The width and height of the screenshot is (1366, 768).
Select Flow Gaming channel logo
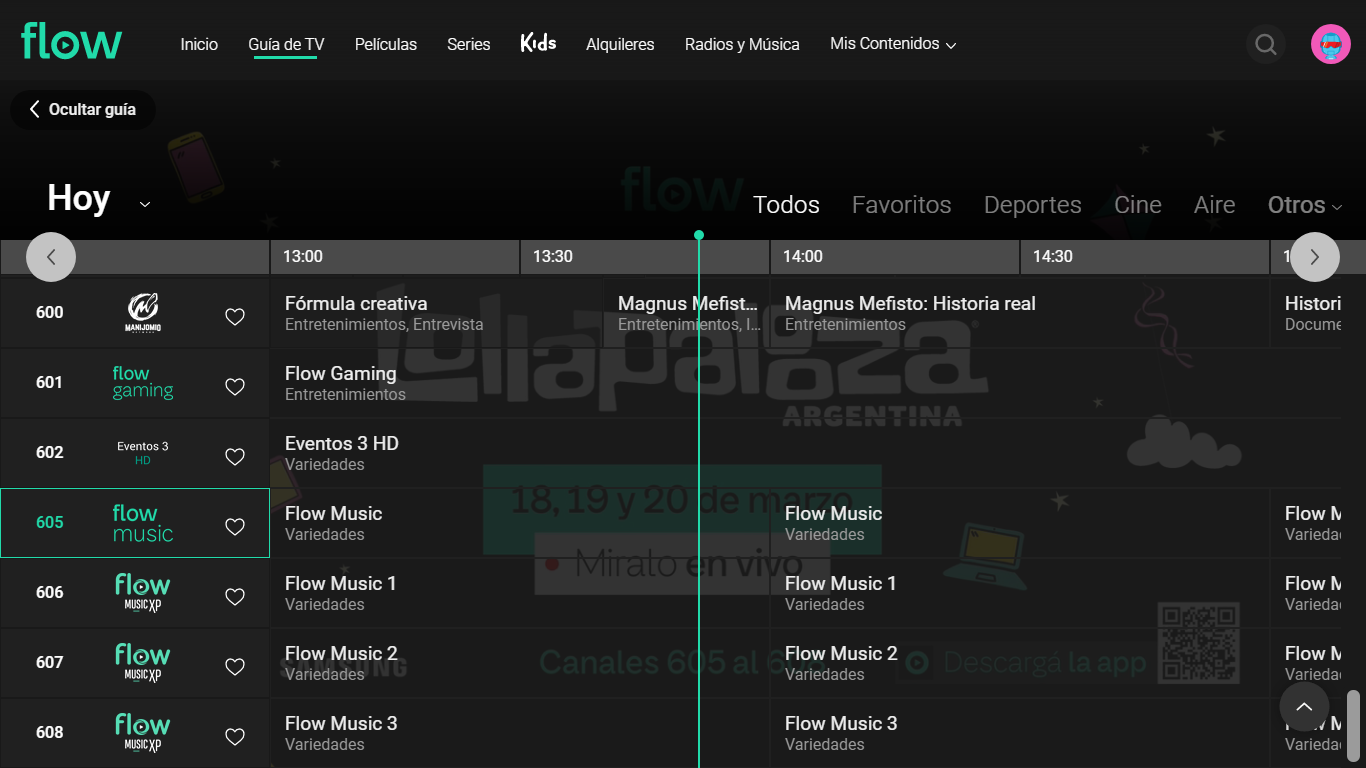click(143, 383)
